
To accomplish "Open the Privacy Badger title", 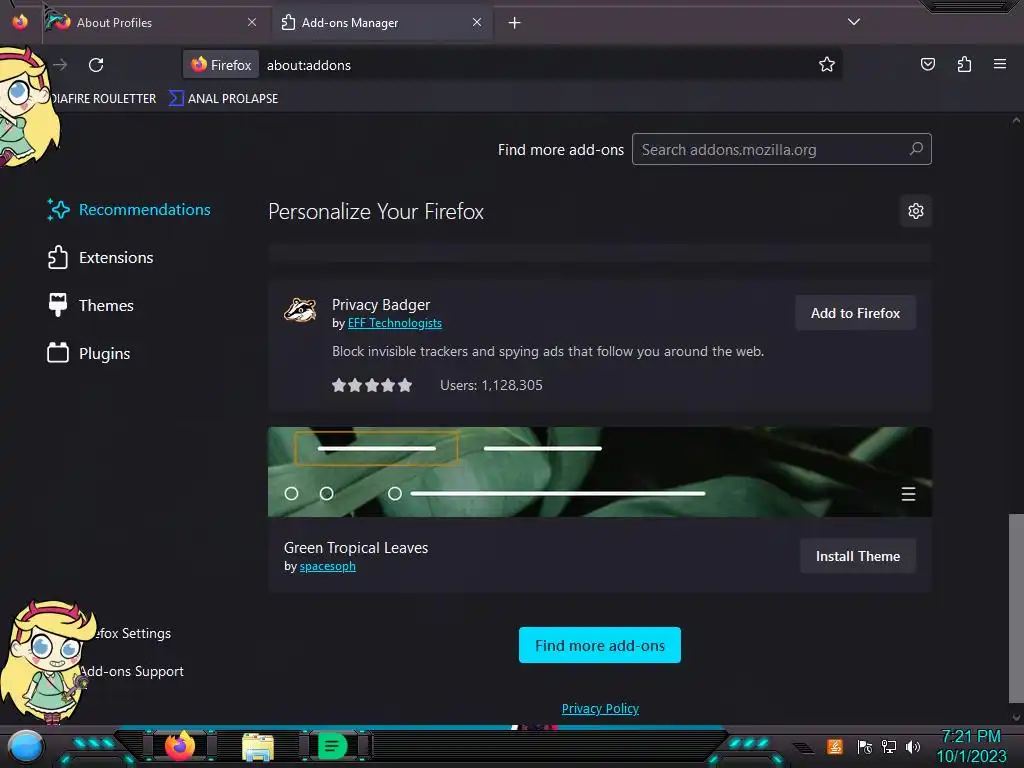I will pyautogui.click(x=381, y=304).
